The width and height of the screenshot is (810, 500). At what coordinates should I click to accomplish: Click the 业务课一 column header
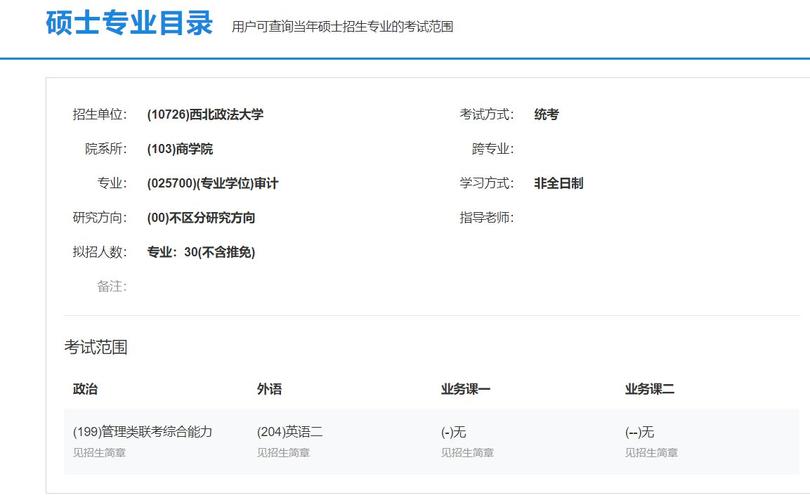point(465,389)
